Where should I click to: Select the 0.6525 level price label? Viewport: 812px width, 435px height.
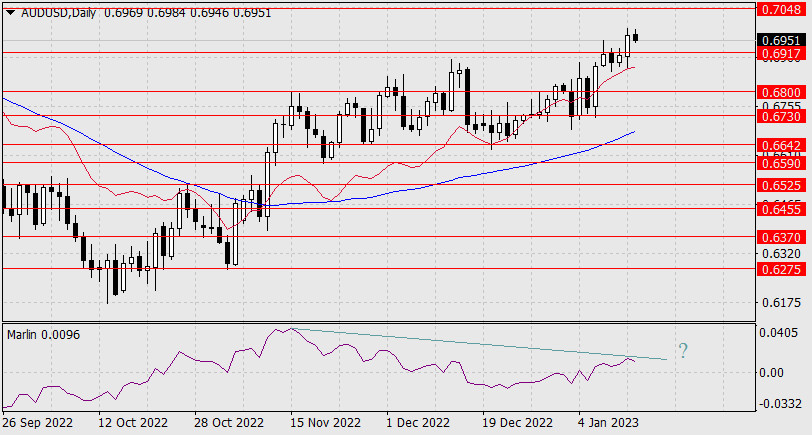tap(779, 186)
